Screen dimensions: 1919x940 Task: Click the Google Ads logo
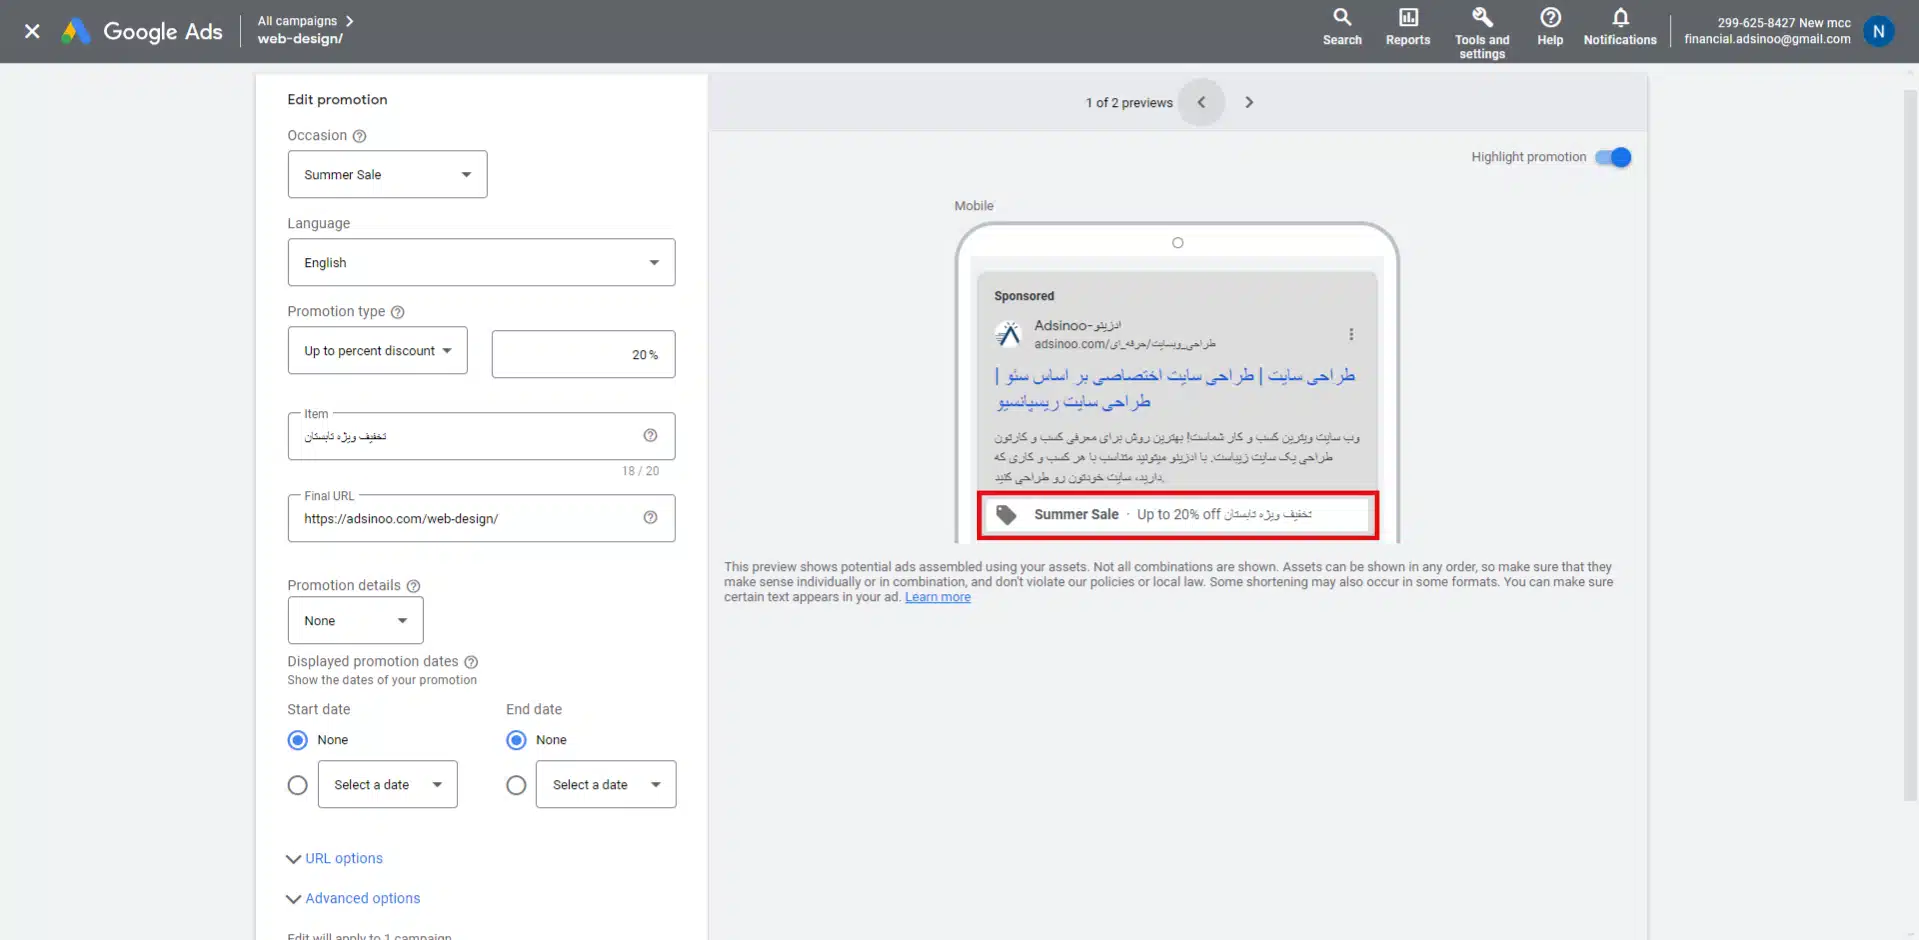click(x=142, y=31)
